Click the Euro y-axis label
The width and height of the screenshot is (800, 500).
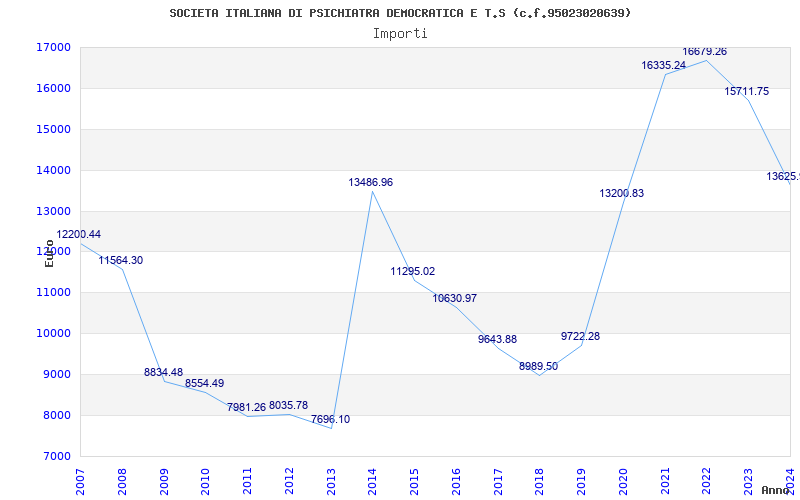tap(49, 253)
